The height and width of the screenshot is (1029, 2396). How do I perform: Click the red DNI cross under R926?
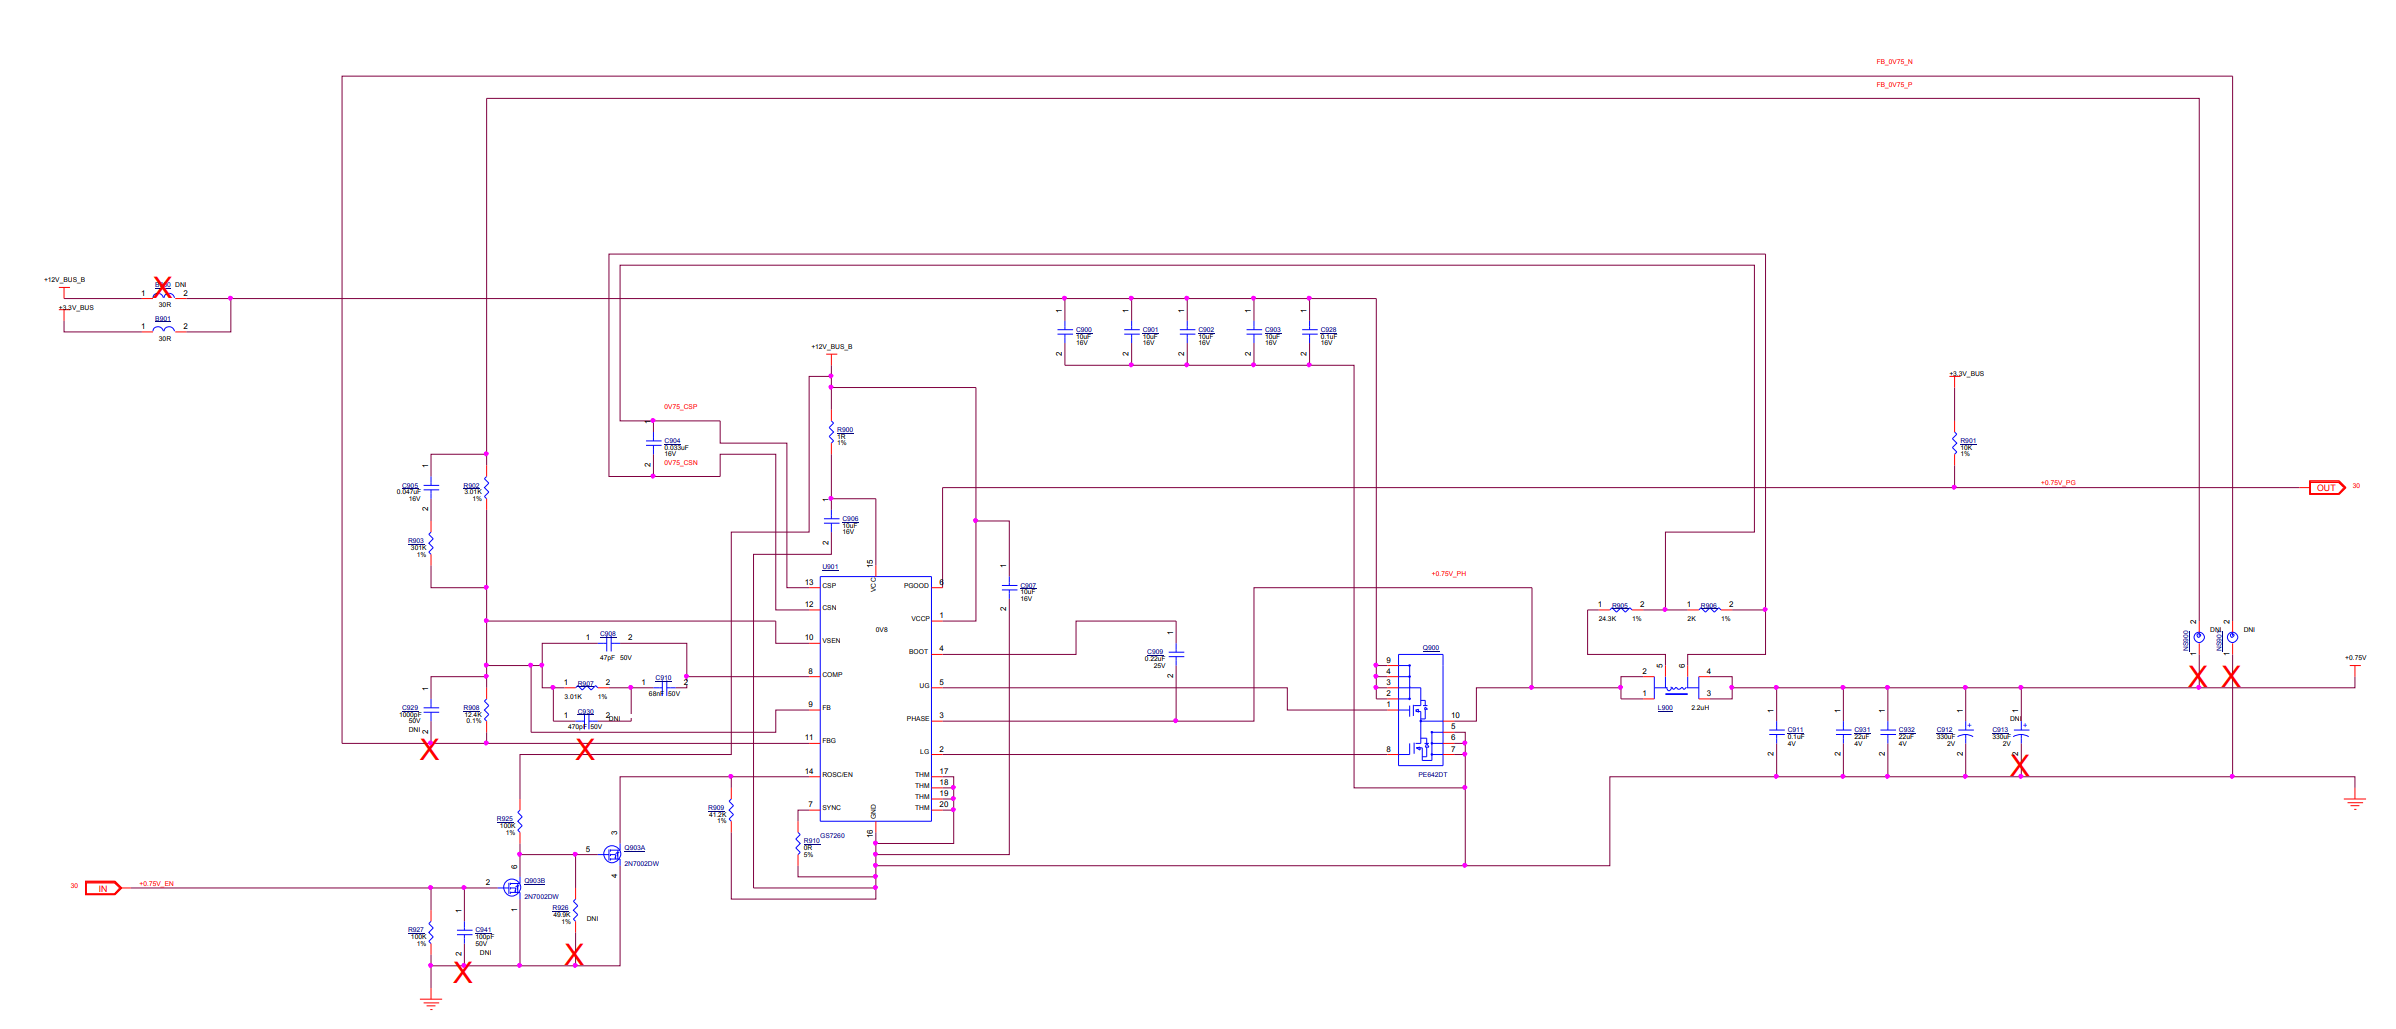(x=574, y=955)
